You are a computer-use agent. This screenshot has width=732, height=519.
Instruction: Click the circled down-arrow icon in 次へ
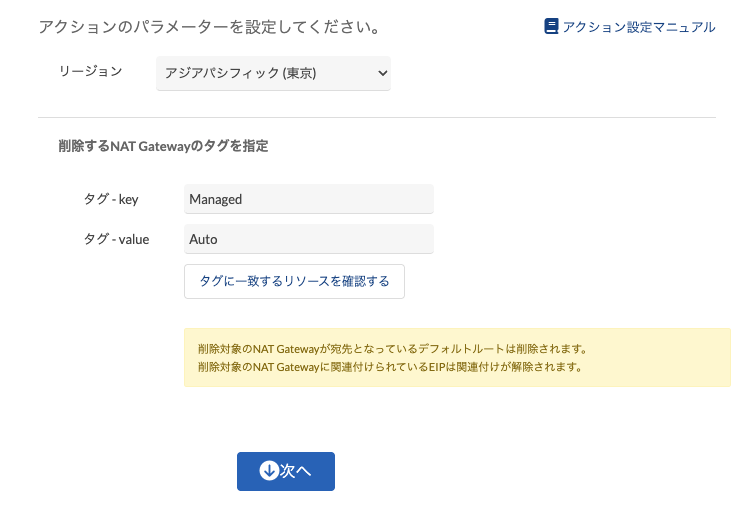point(269,470)
